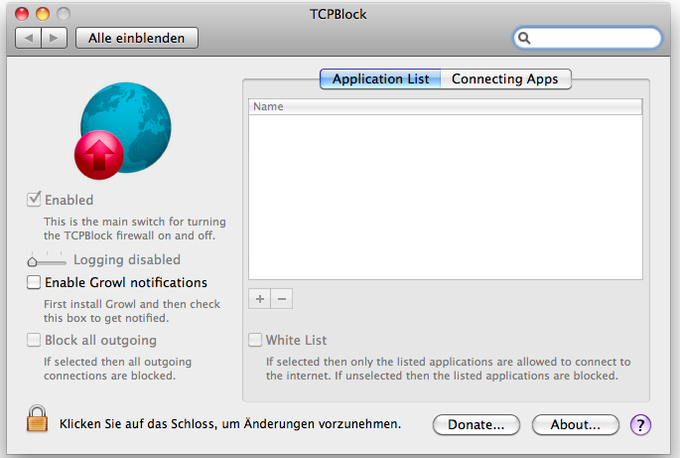
Task: Check the White List option
Action: pos(255,340)
